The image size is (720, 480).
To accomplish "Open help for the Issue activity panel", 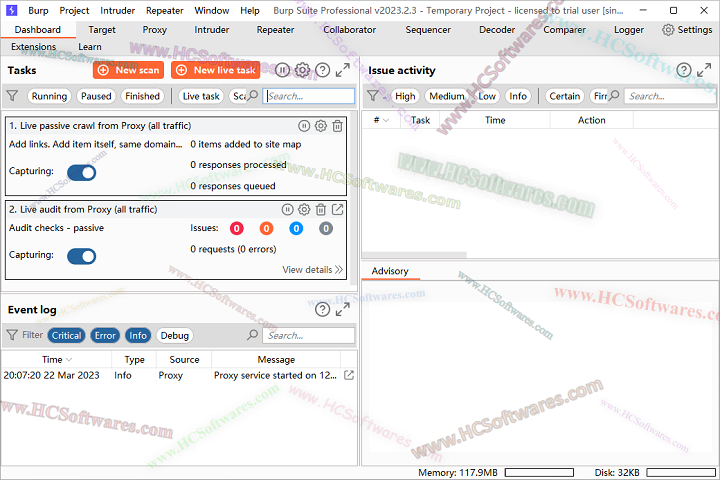I will pyautogui.click(x=684, y=70).
